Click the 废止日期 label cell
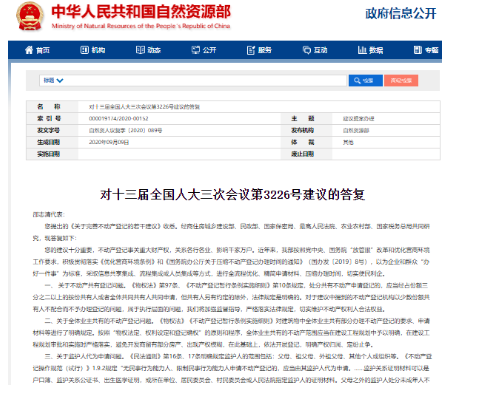Screen dimensions: 491x395 point(306,154)
